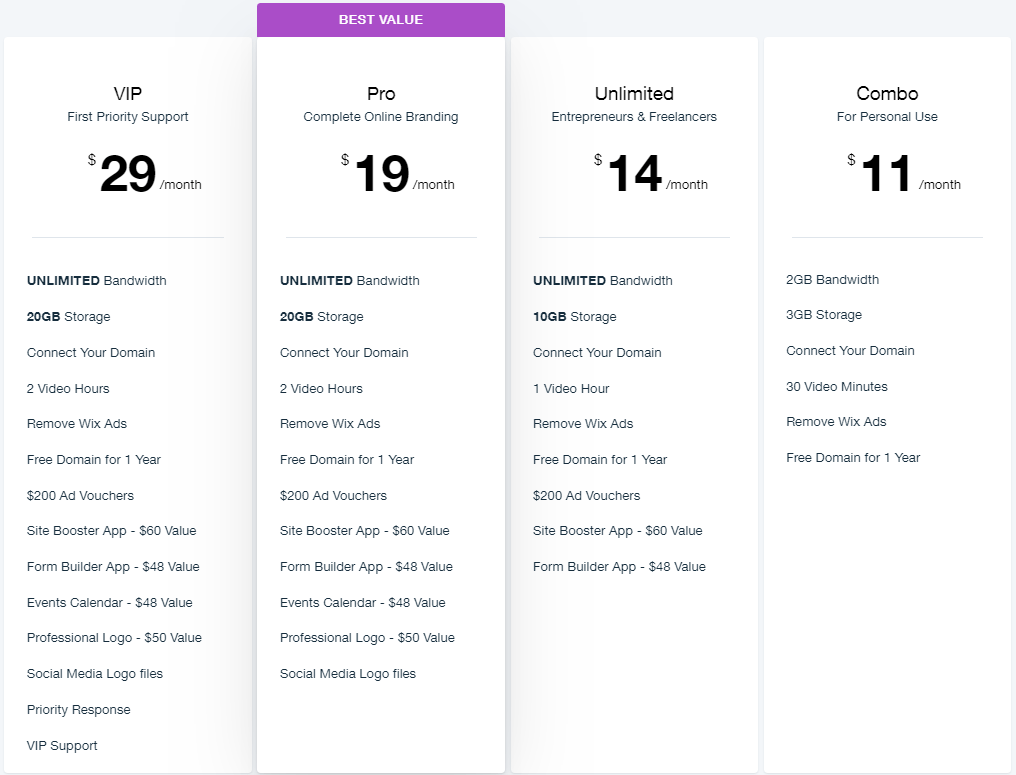Click 1 Video Hour in Unlimited plan

[x=571, y=389]
